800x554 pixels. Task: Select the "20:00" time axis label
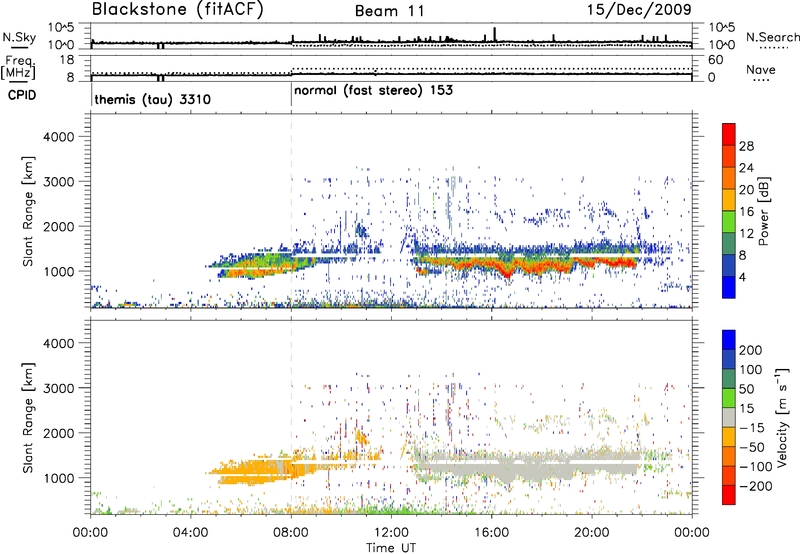591,533
